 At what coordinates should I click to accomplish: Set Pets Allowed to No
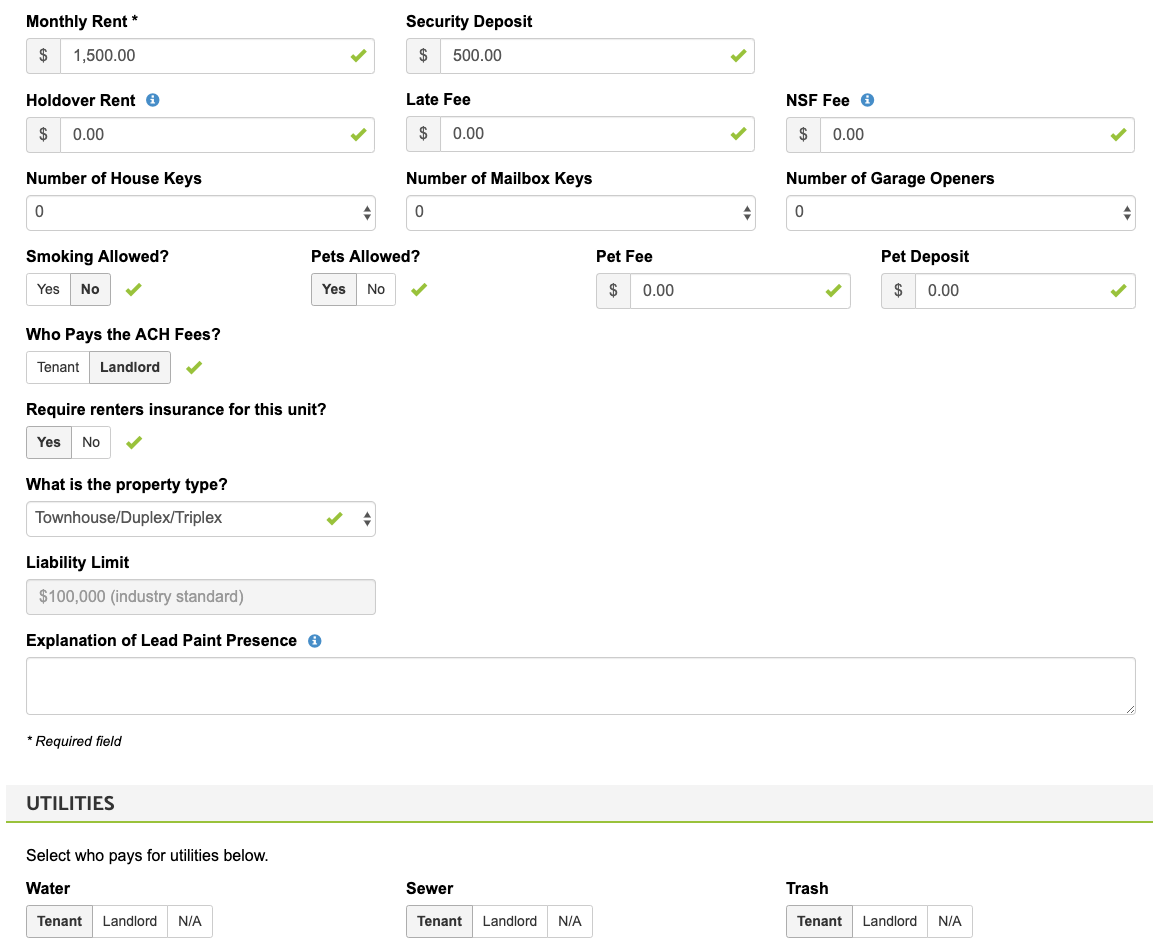(x=376, y=290)
